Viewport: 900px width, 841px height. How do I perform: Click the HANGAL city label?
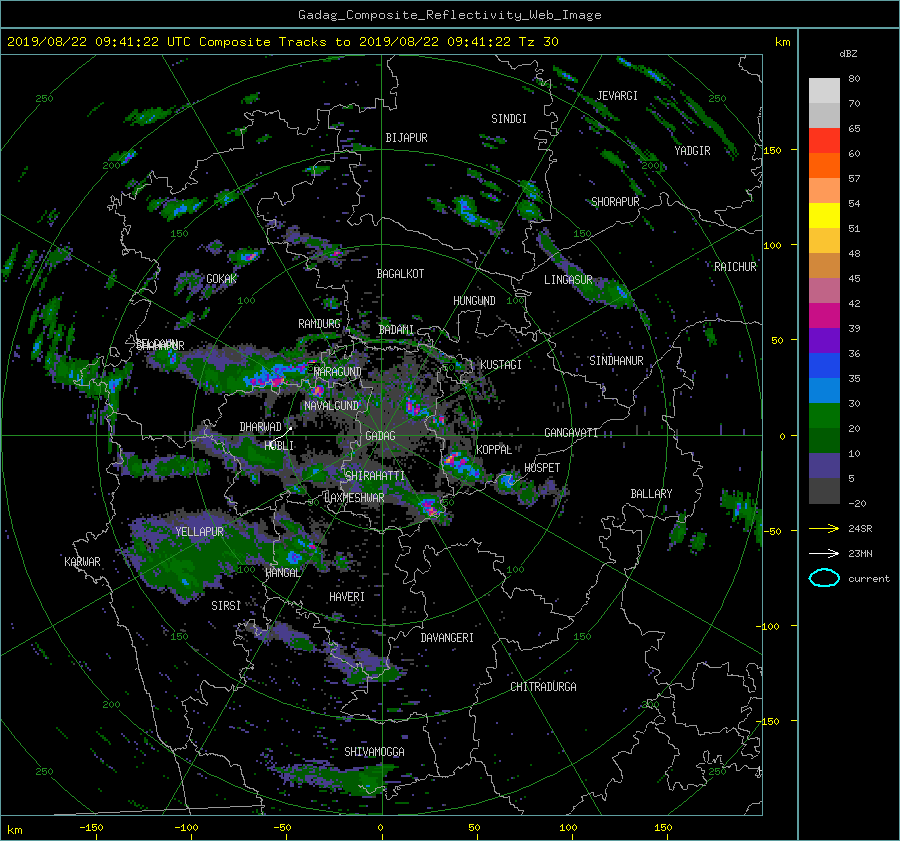(282, 573)
